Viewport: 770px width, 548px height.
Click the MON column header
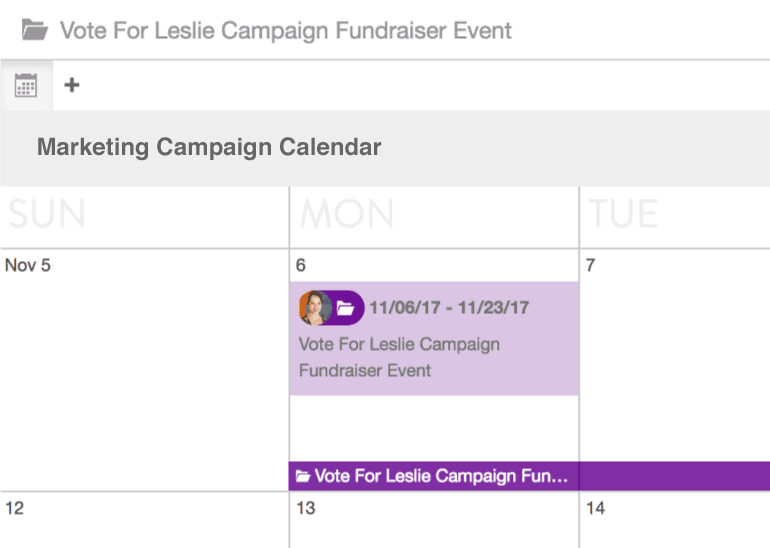tap(347, 215)
